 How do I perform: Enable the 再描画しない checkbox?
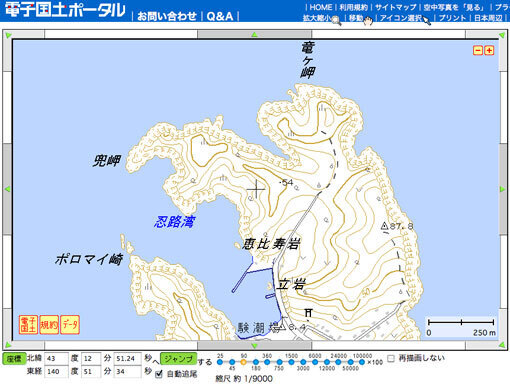click(x=391, y=358)
